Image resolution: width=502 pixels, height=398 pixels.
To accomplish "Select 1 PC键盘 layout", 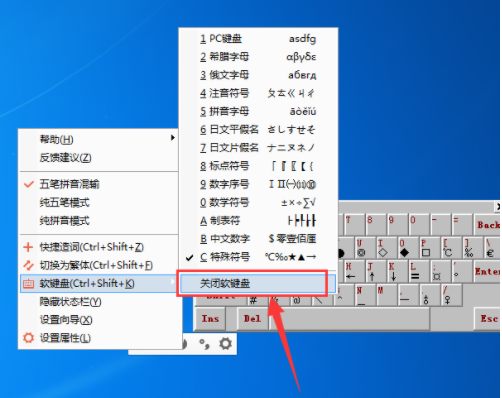I will [258, 39].
